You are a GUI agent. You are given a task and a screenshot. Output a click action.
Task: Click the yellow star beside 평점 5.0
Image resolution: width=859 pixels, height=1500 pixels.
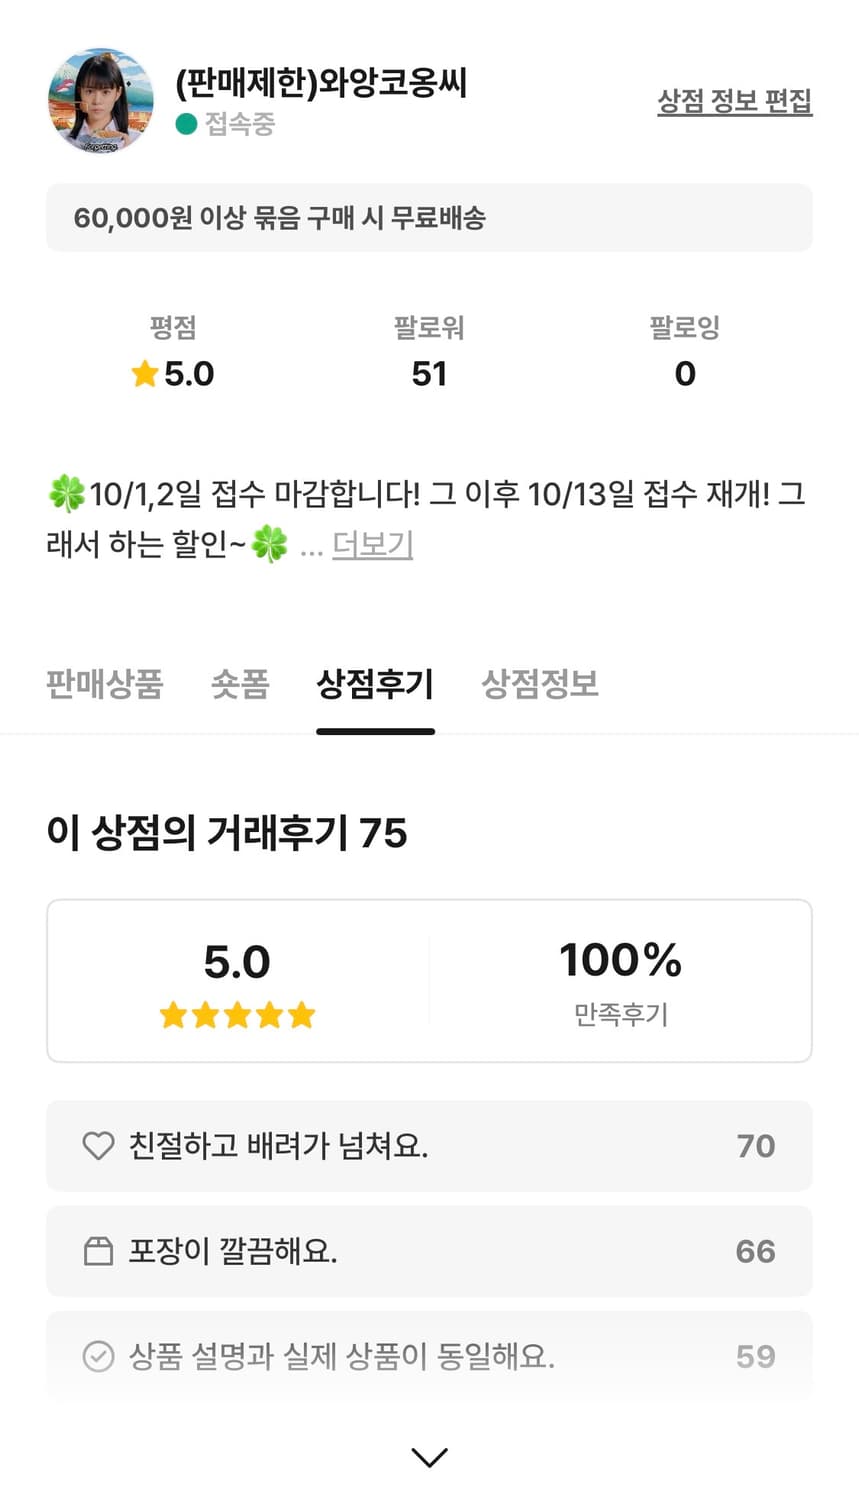tap(145, 374)
